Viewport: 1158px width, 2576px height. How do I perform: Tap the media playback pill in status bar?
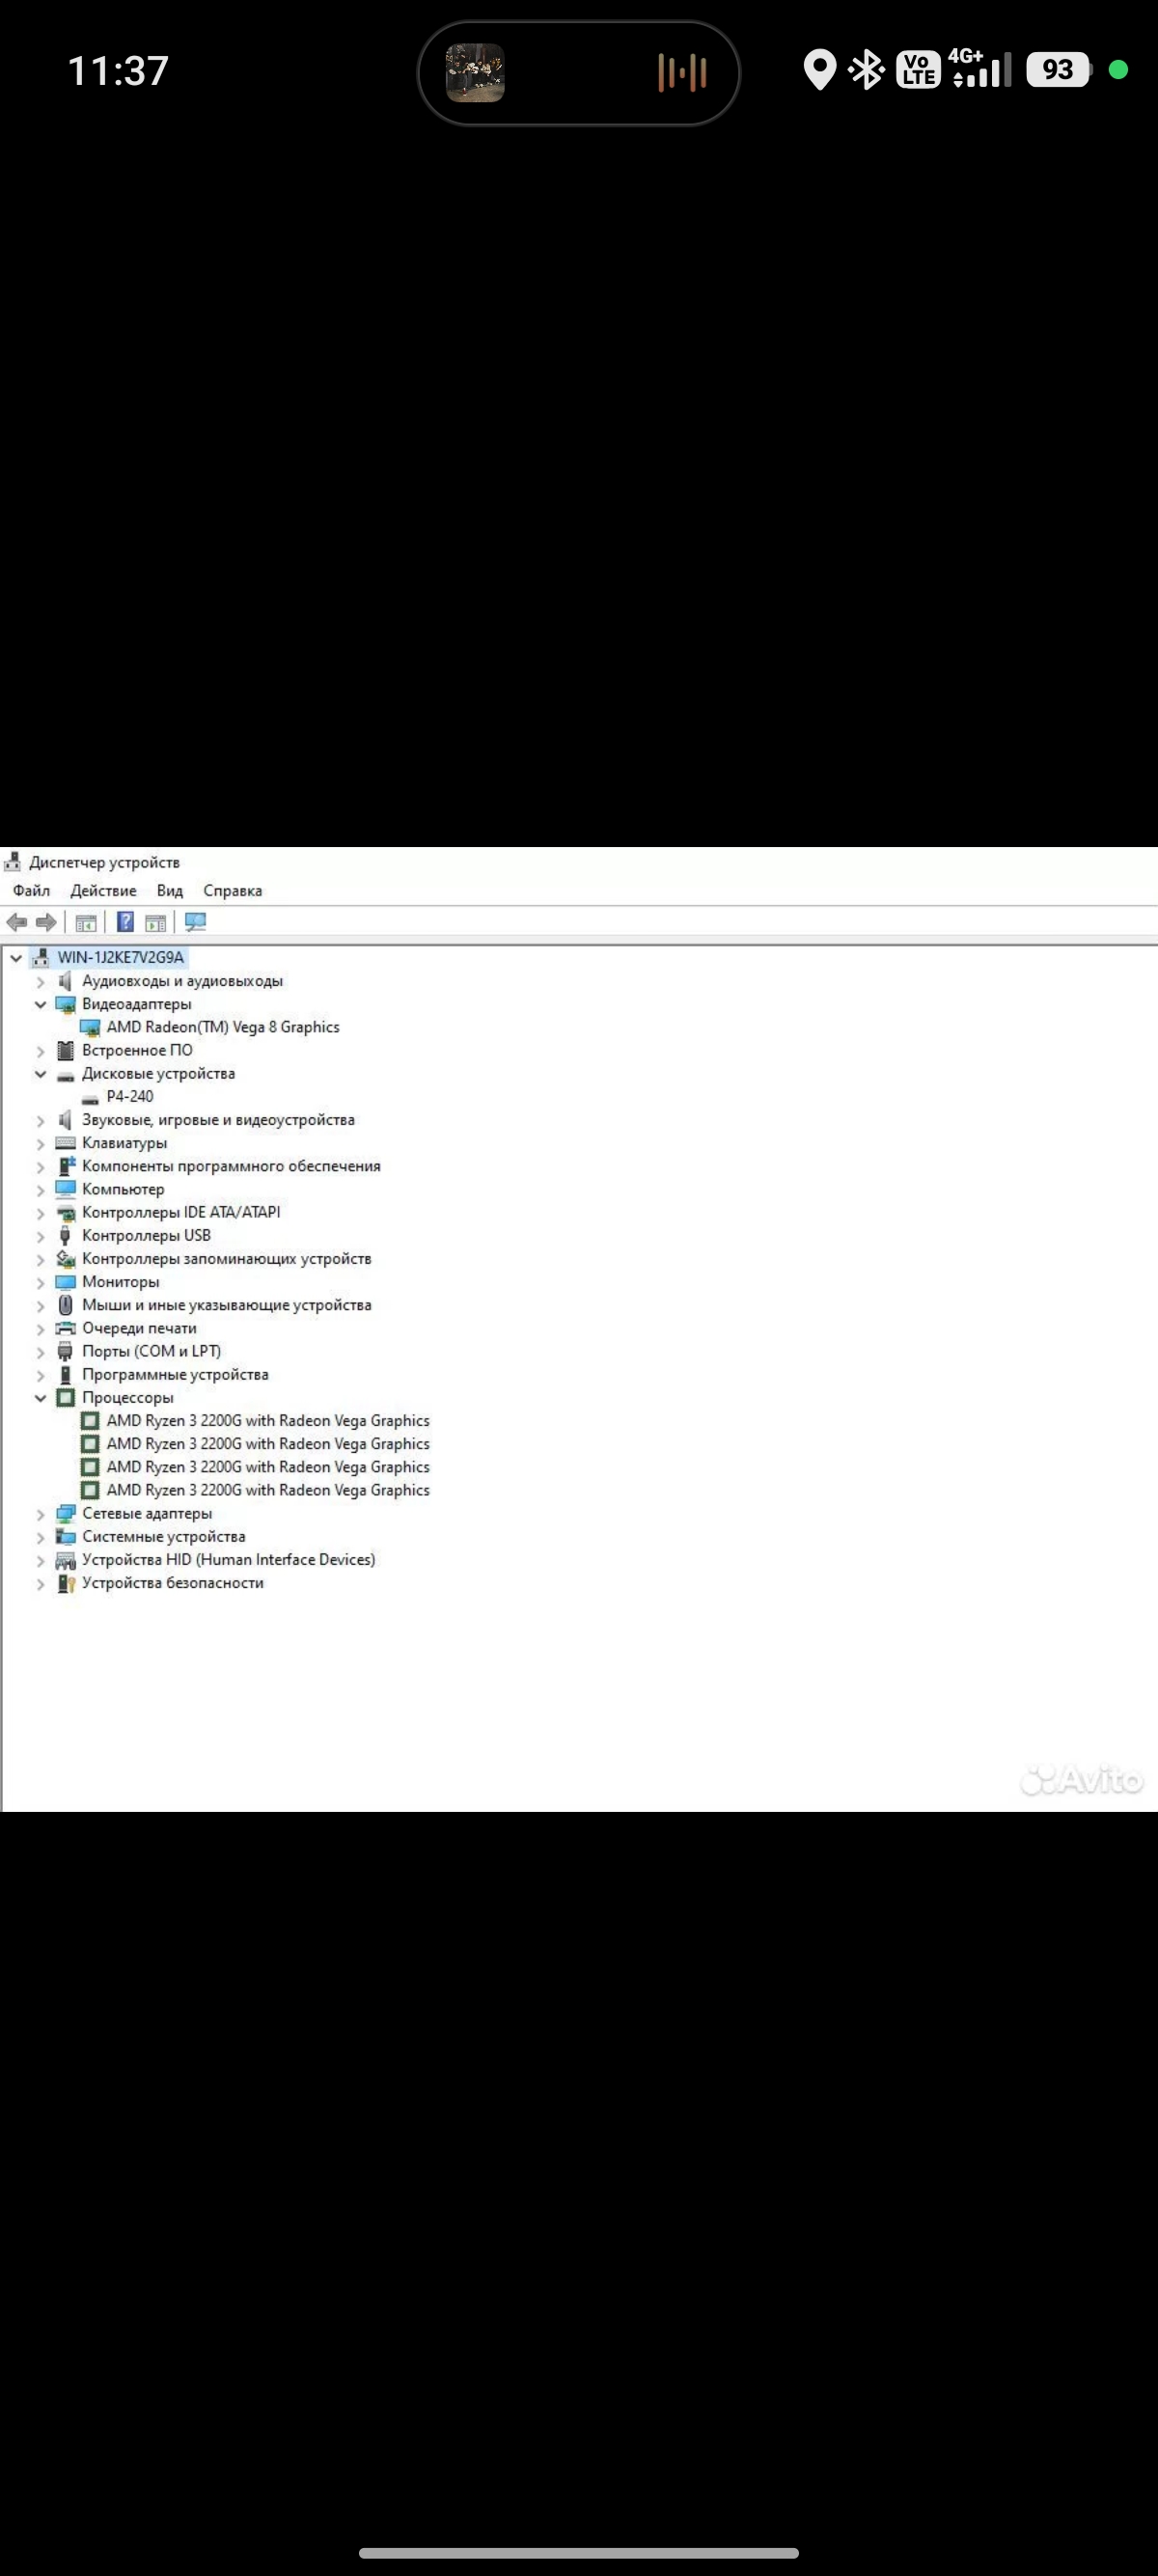coord(578,73)
